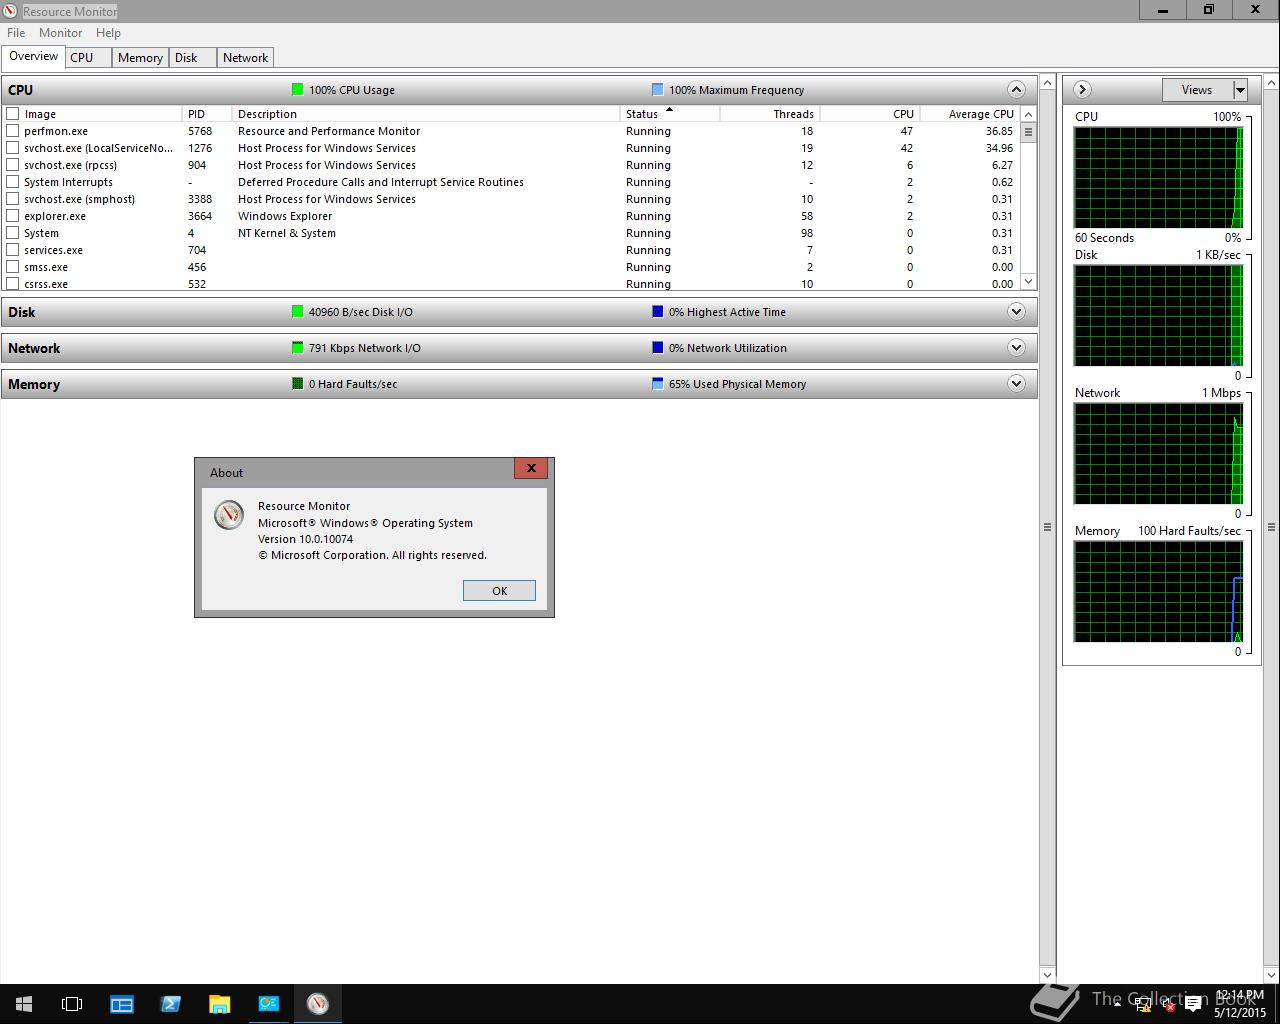Open PowerShell from the taskbar
The image size is (1280, 1024).
pyautogui.click(x=170, y=1004)
